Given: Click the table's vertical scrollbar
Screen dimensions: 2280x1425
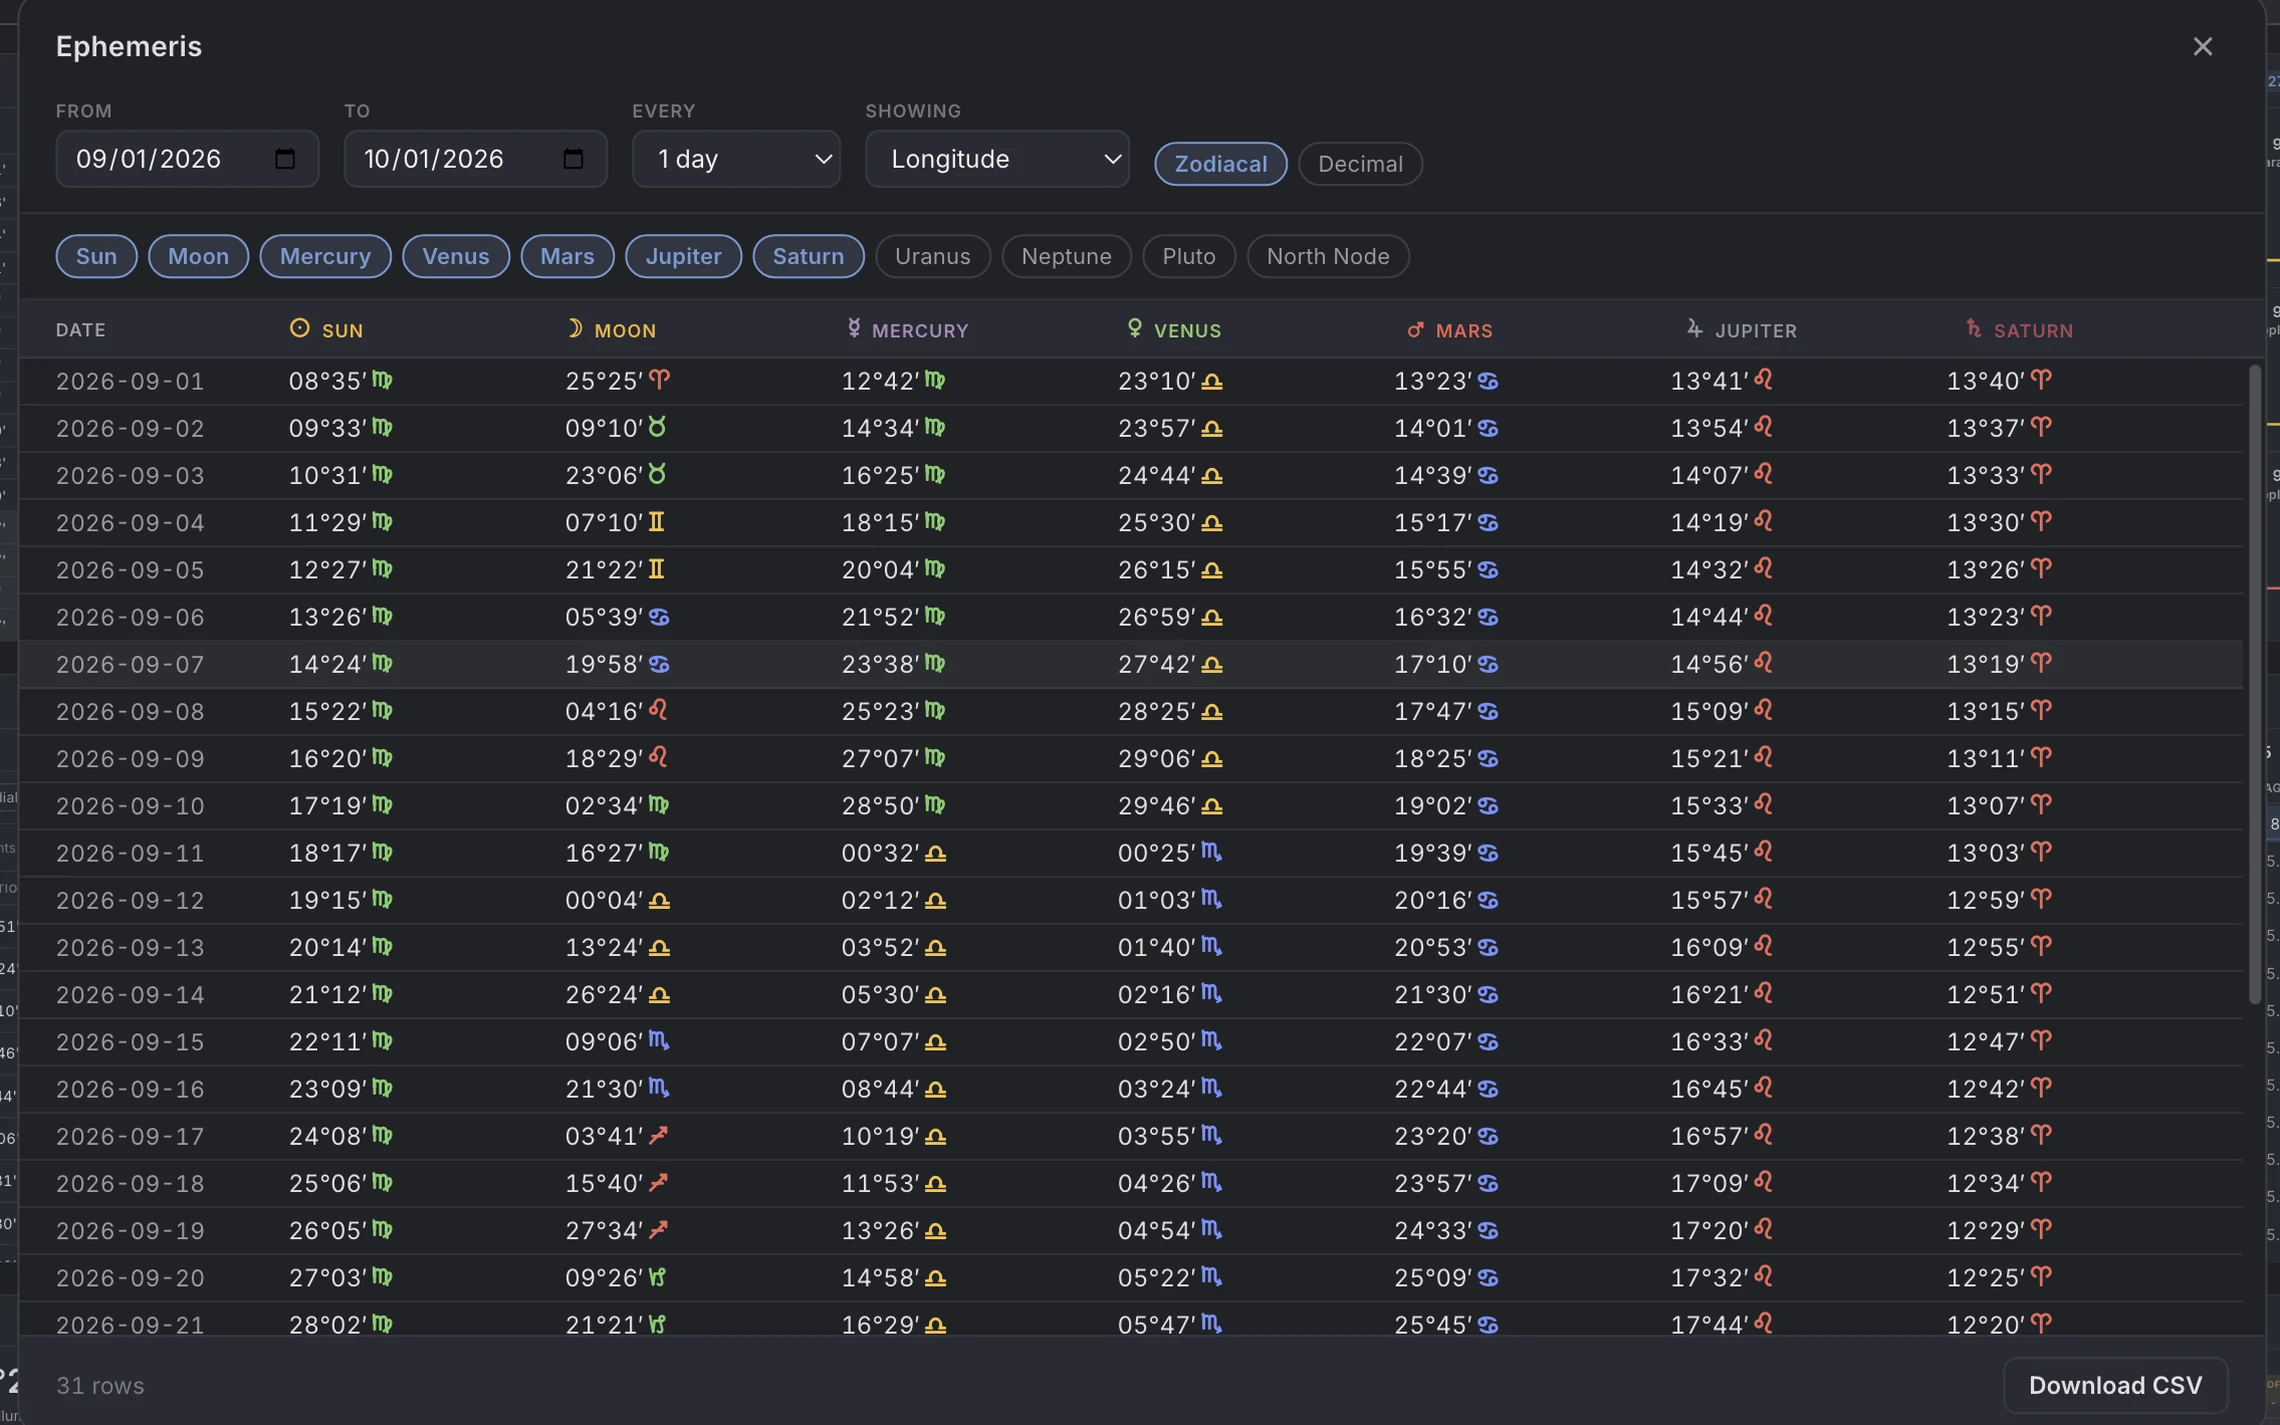Looking at the screenshot, I should [2254, 685].
